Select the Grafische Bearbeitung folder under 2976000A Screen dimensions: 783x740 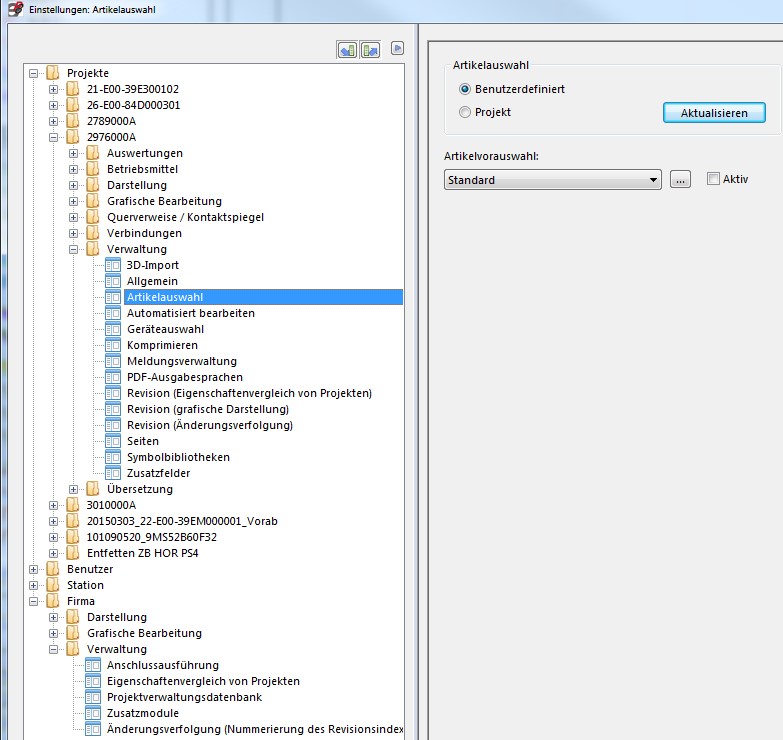coord(164,201)
